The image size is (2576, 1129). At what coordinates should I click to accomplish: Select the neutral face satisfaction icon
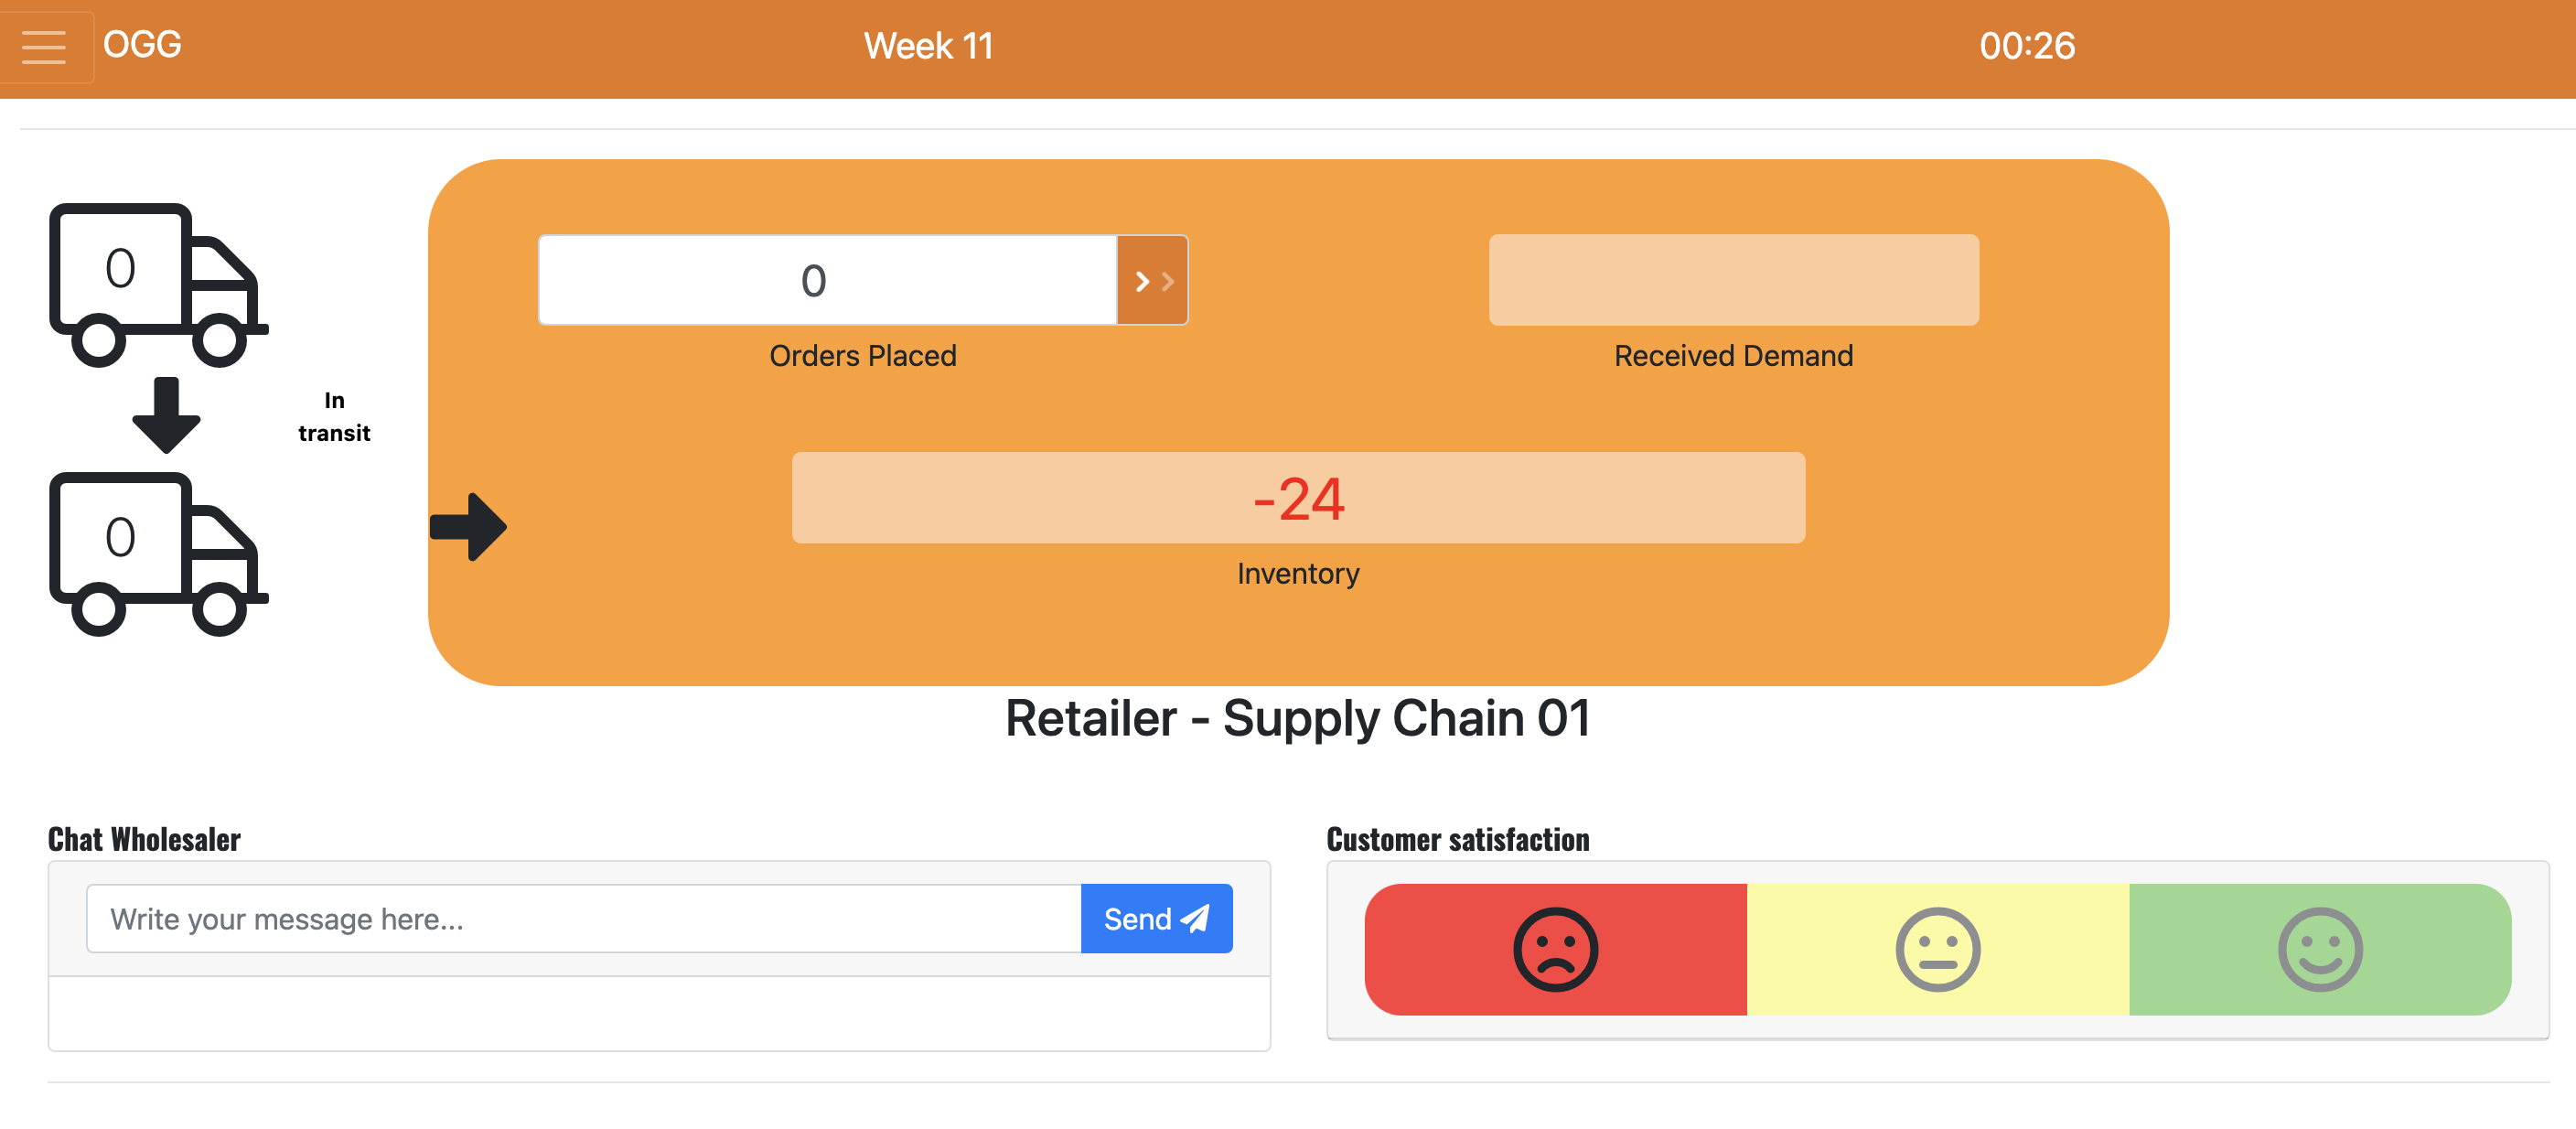pyautogui.click(x=1937, y=948)
